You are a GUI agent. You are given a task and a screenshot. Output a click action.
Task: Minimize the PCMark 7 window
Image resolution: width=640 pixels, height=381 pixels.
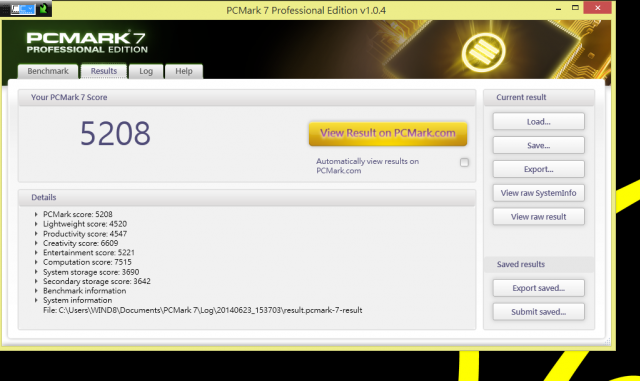coord(558,8)
